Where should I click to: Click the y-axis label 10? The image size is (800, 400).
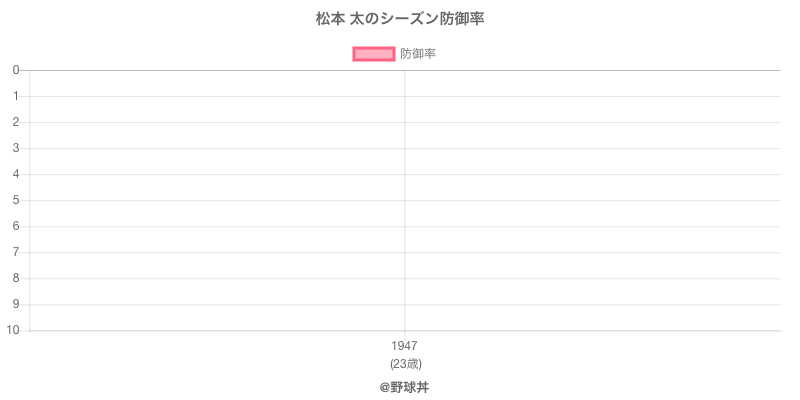tap(13, 330)
